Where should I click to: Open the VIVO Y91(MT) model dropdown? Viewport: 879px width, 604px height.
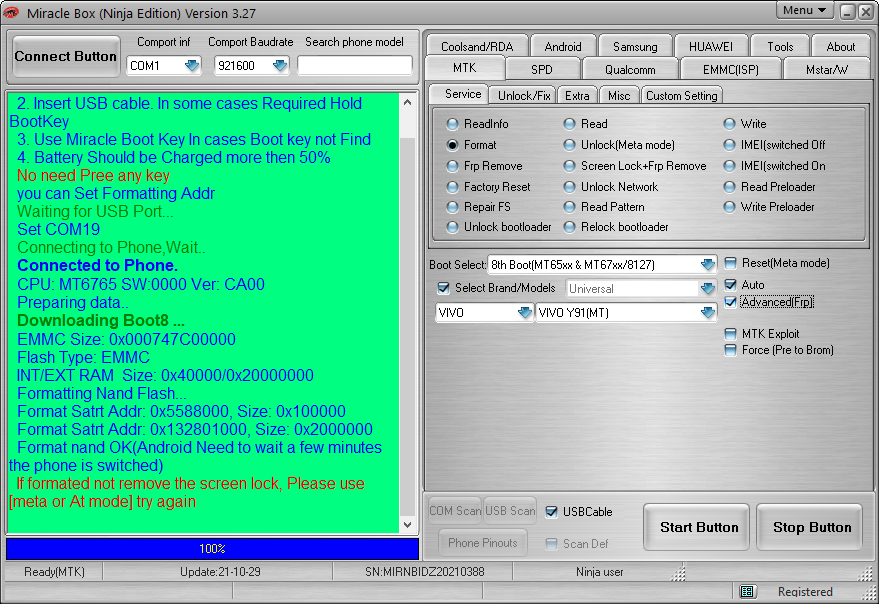708,312
